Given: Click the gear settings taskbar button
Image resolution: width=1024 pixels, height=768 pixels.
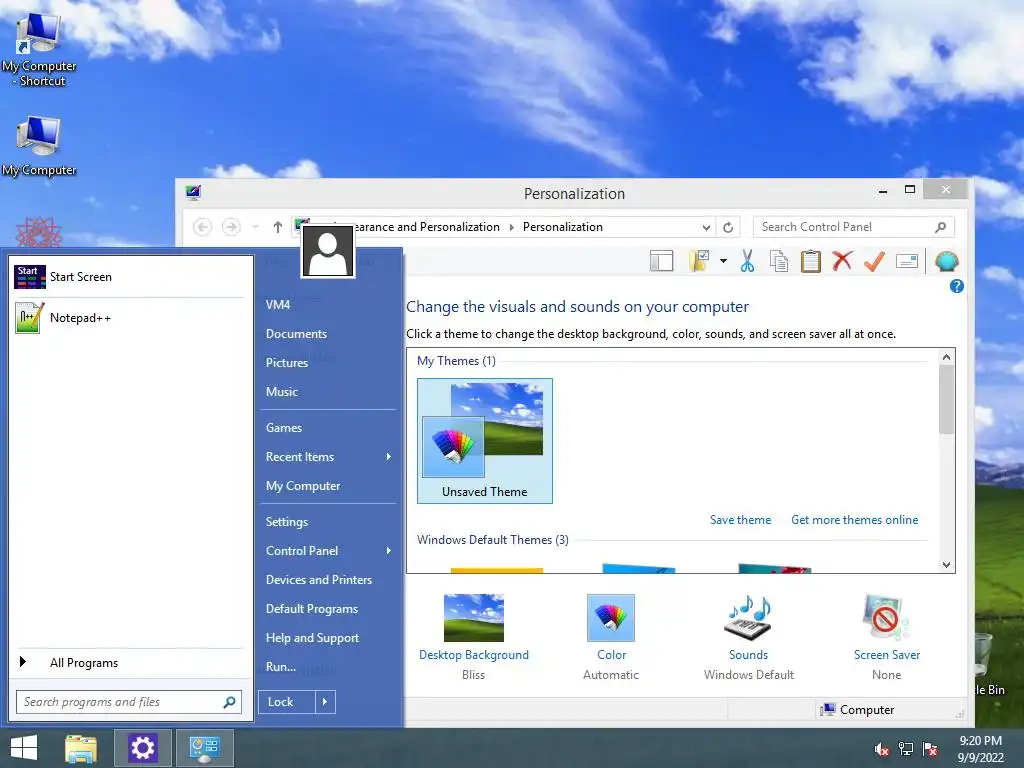Looking at the screenshot, I should coord(142,748).
